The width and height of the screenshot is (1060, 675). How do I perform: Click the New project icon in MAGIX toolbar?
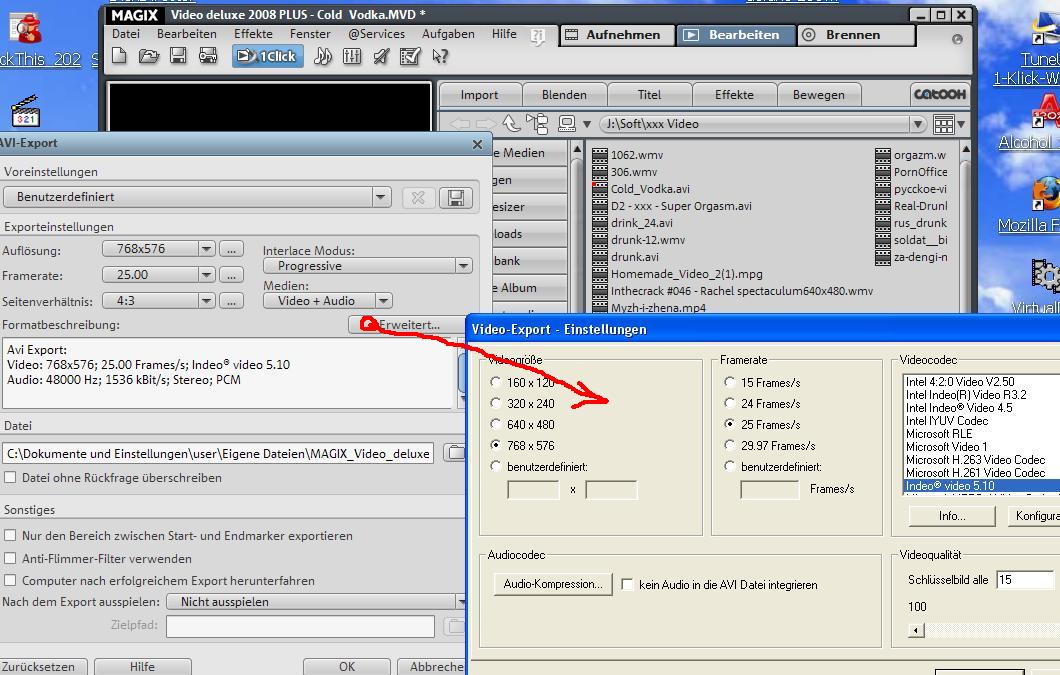[119, 56]
